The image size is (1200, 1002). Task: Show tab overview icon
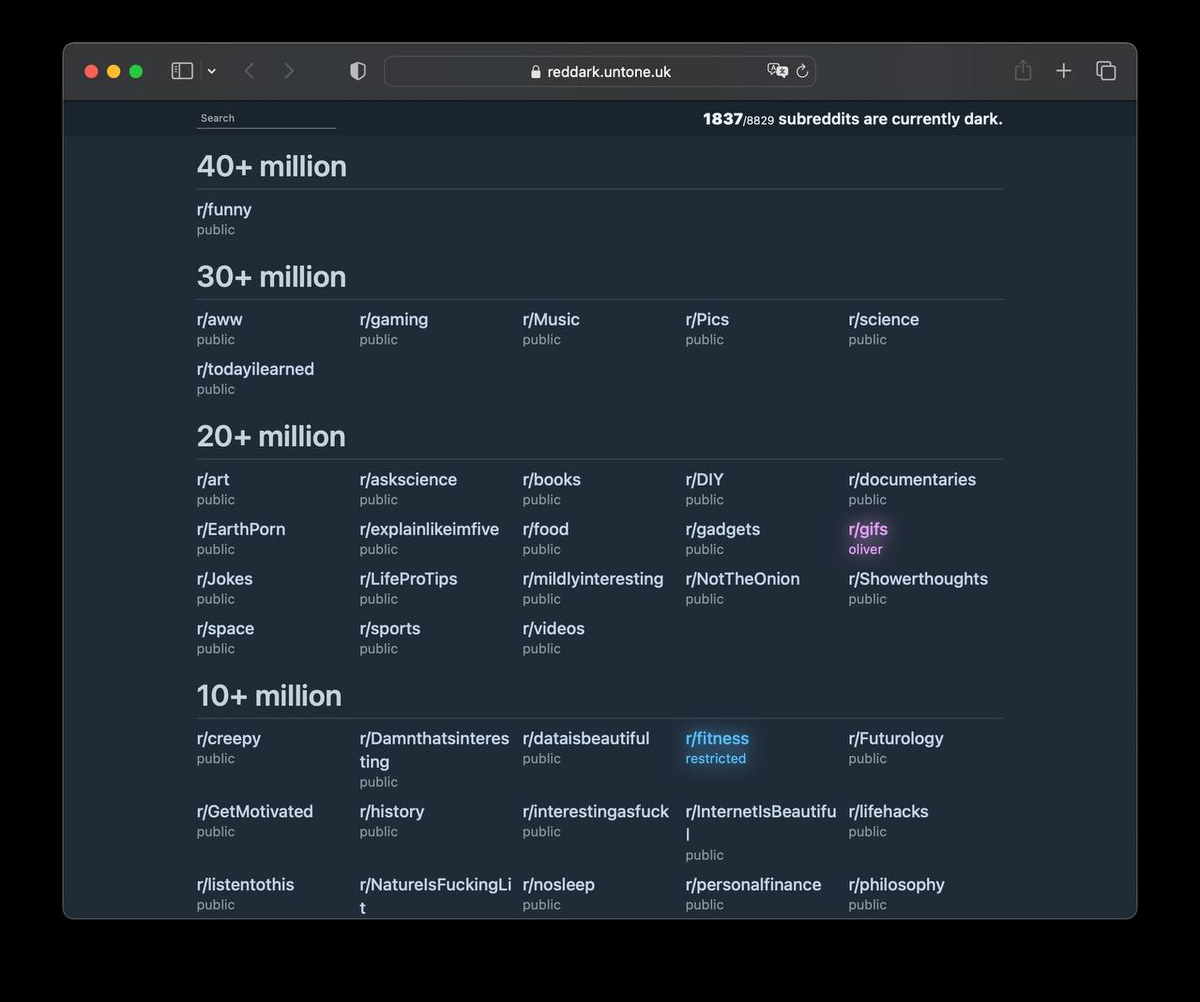coord(1106,71)
